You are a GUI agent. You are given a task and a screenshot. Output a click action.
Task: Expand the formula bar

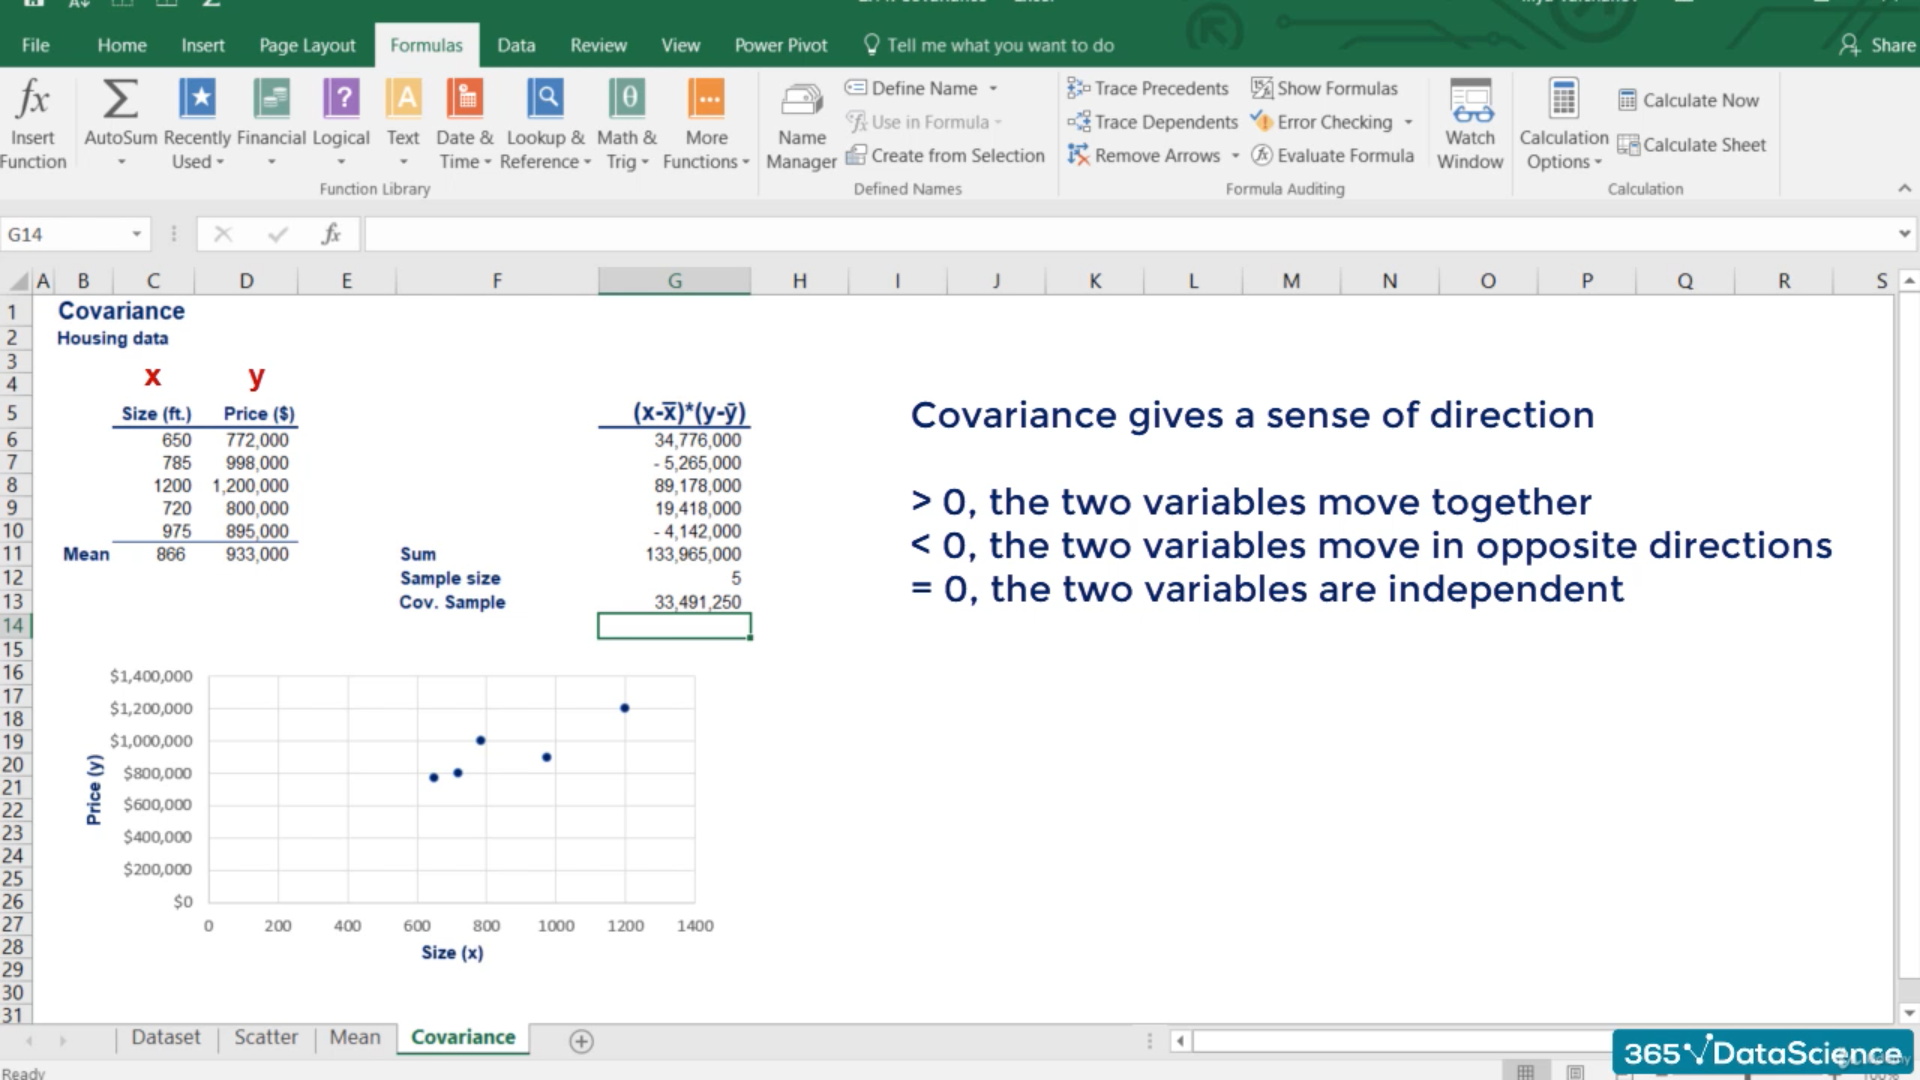[1904, 234]
